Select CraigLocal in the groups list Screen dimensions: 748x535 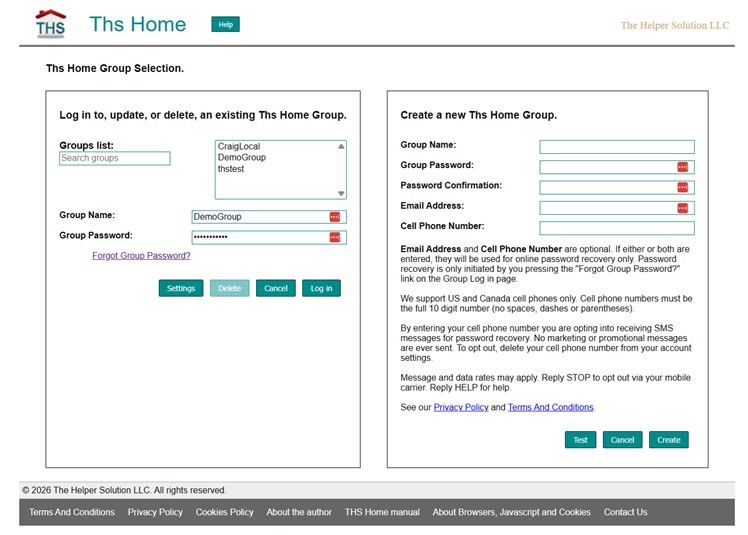pos(239,146)
